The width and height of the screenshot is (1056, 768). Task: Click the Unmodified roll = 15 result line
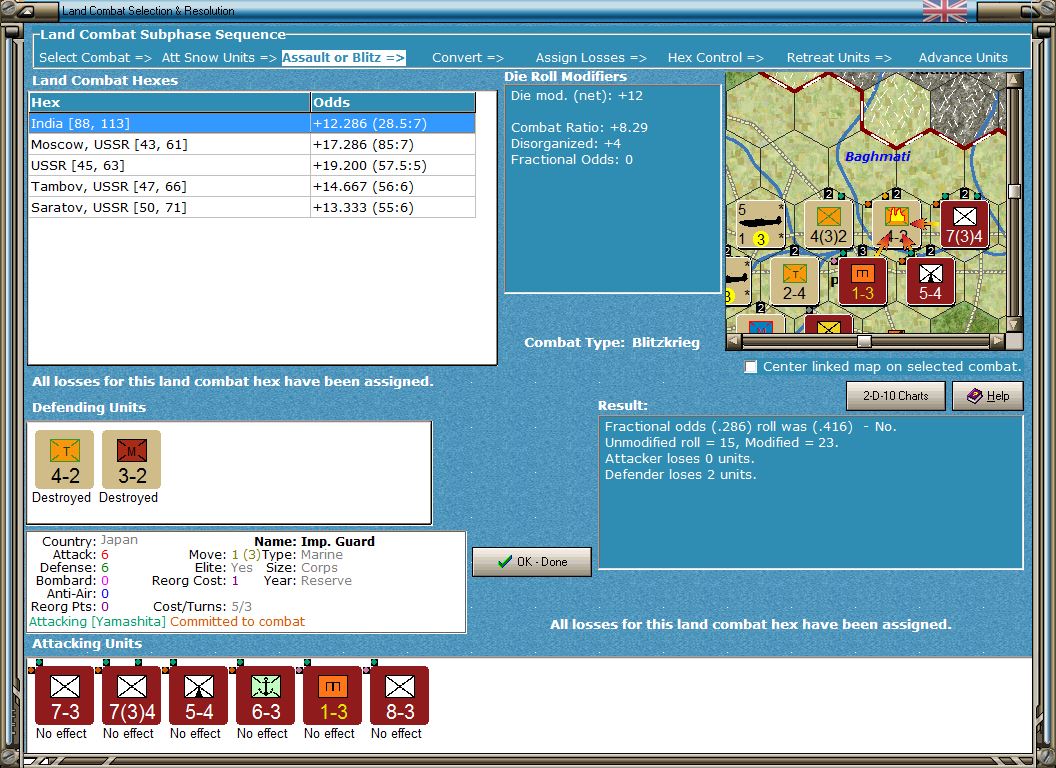pyautogui.click(x=721, y=443)
